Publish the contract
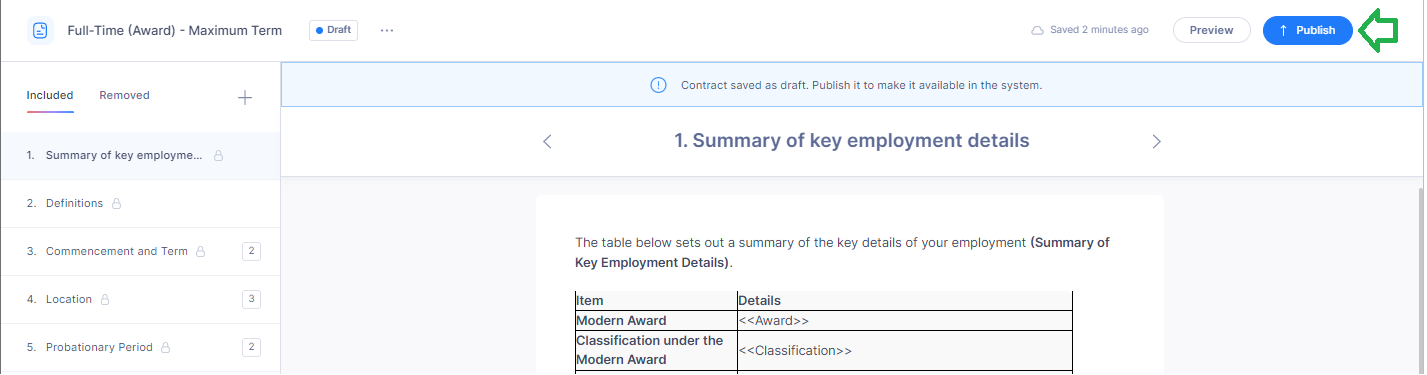 point(1308,30)
